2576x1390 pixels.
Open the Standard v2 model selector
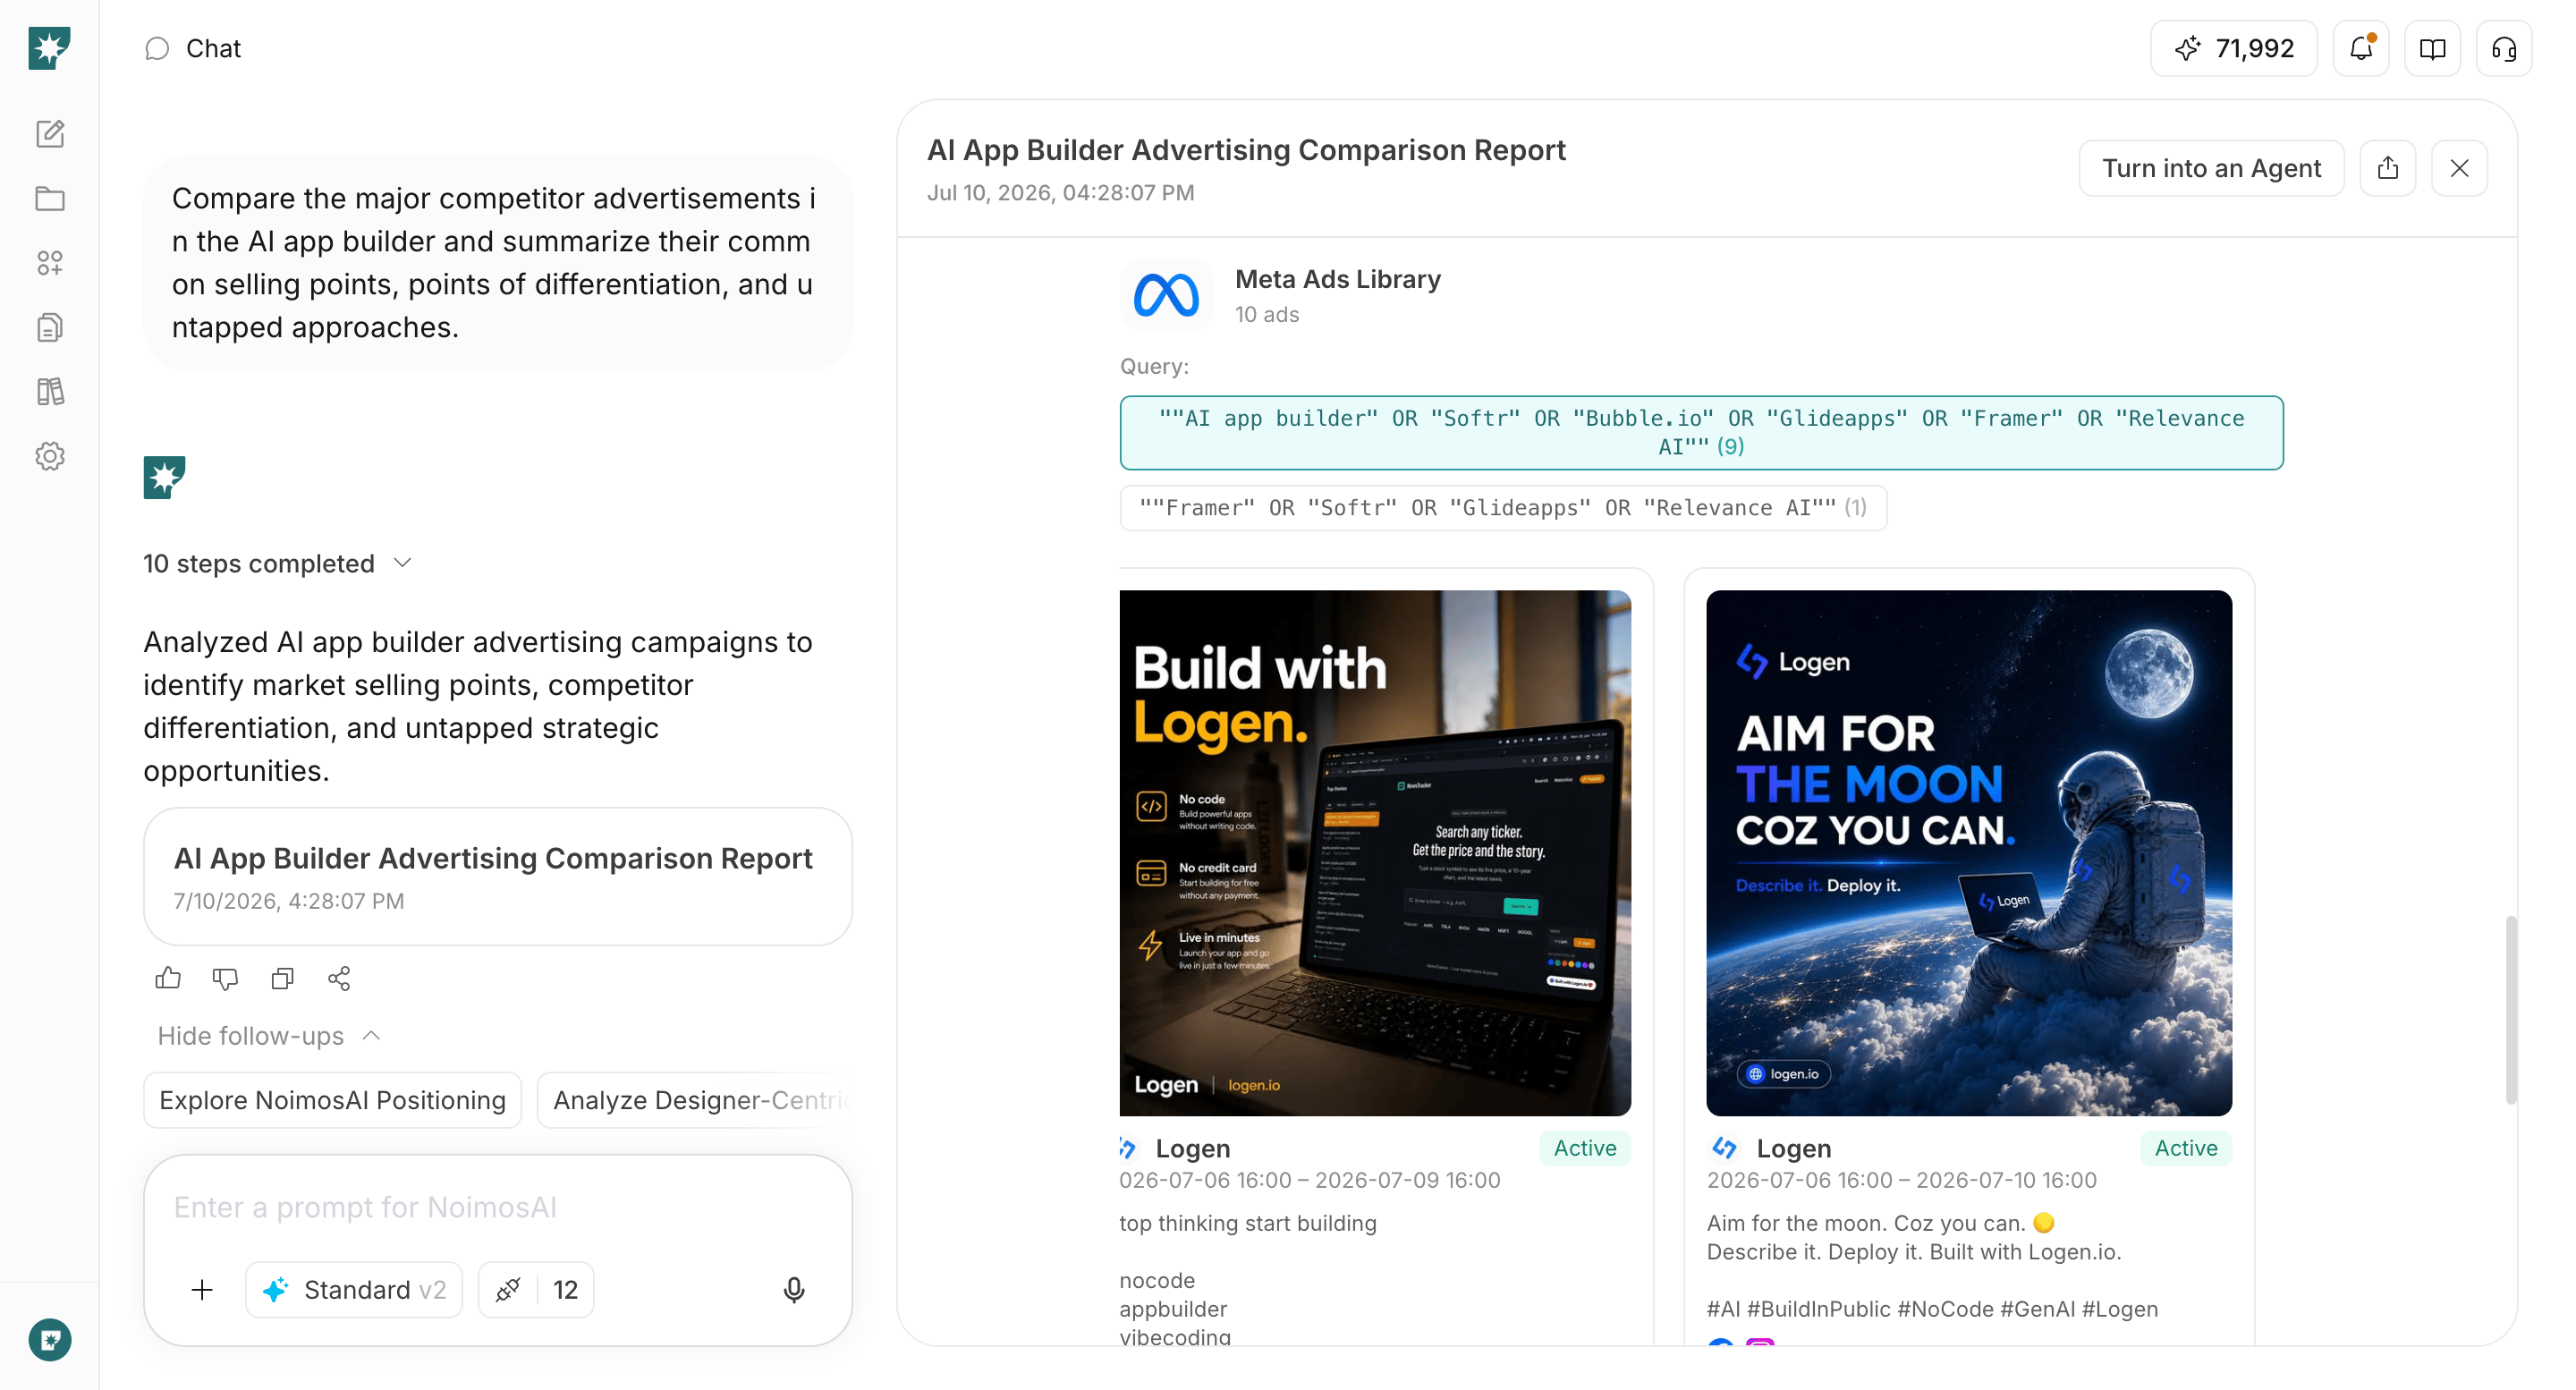tap(354, 1291)
